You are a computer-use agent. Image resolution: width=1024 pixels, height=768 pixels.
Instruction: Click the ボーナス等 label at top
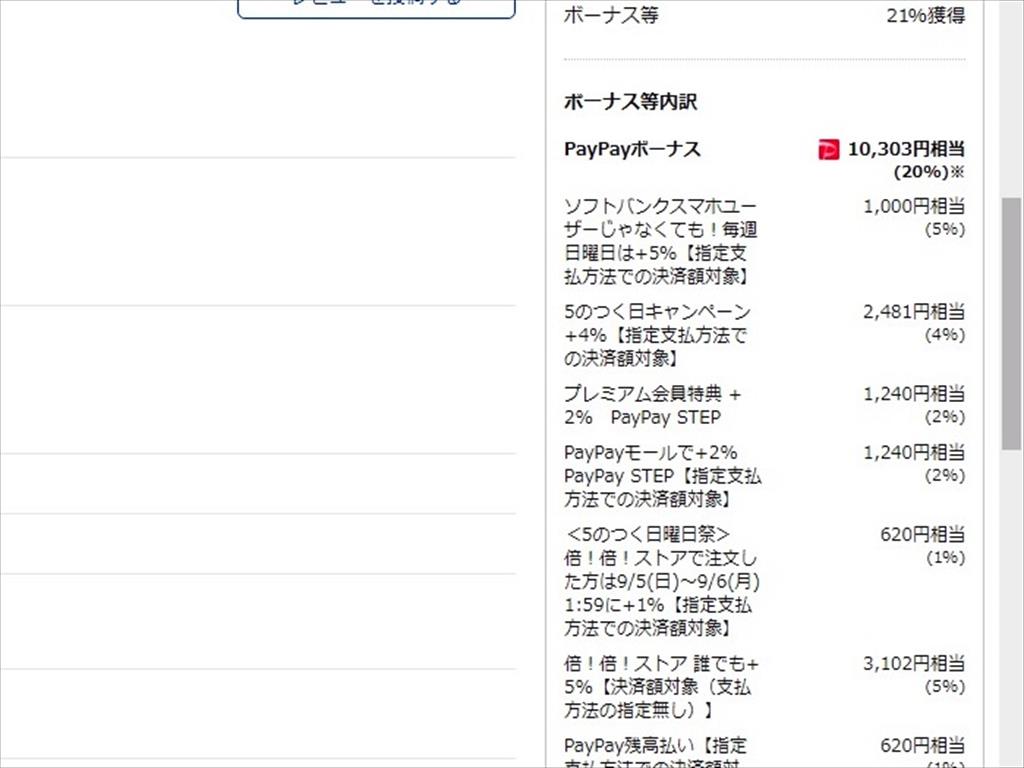(611, 15)
